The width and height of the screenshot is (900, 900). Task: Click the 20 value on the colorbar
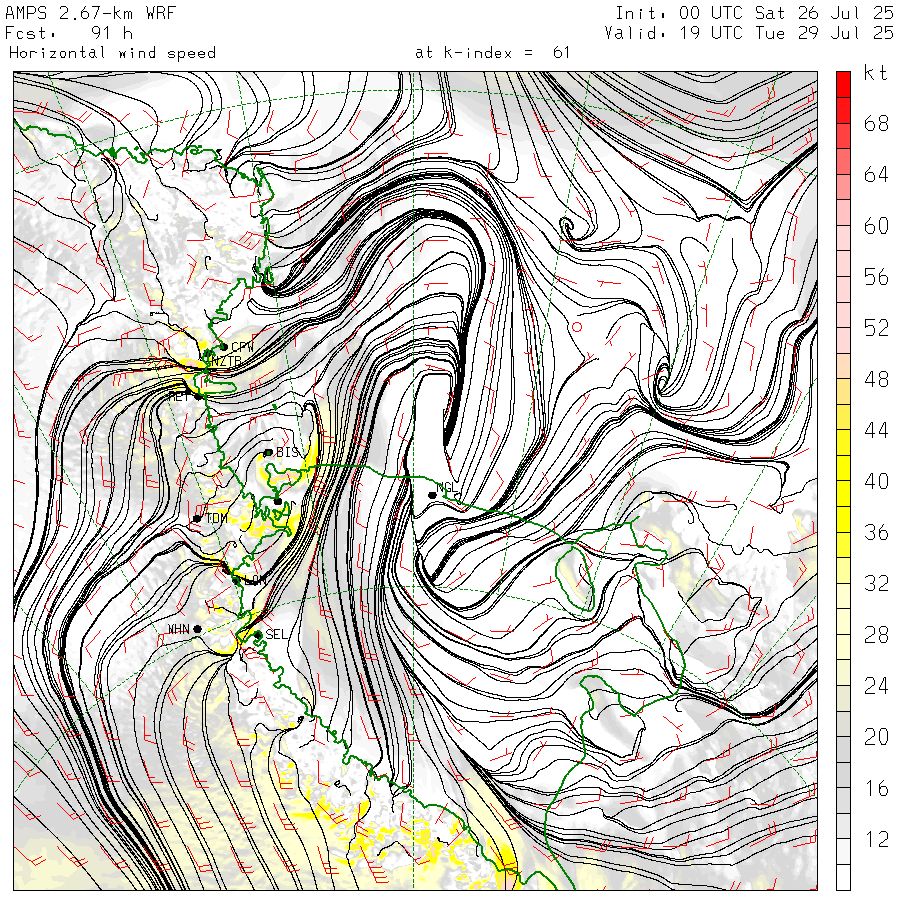(876, 737)
